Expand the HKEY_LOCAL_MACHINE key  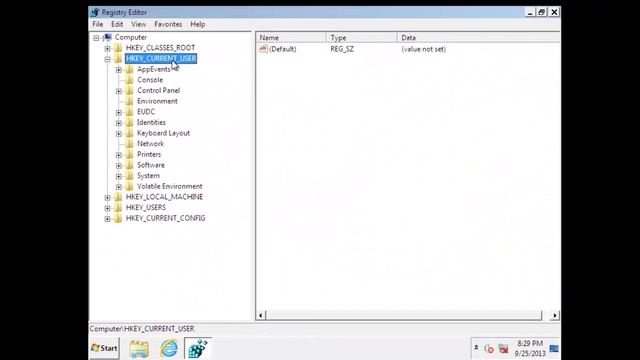(107, 198)
